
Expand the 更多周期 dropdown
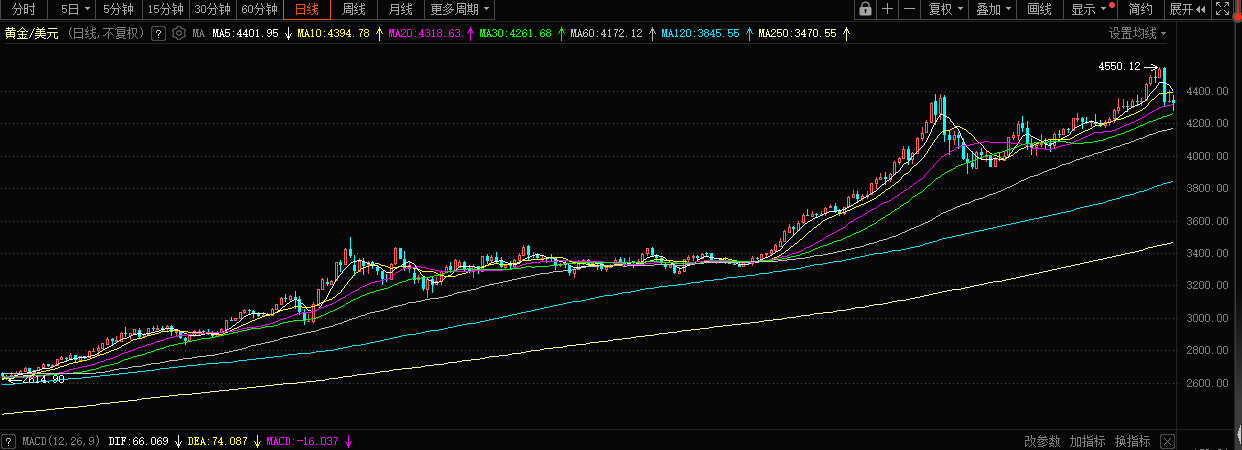click(x=460, y=10)
